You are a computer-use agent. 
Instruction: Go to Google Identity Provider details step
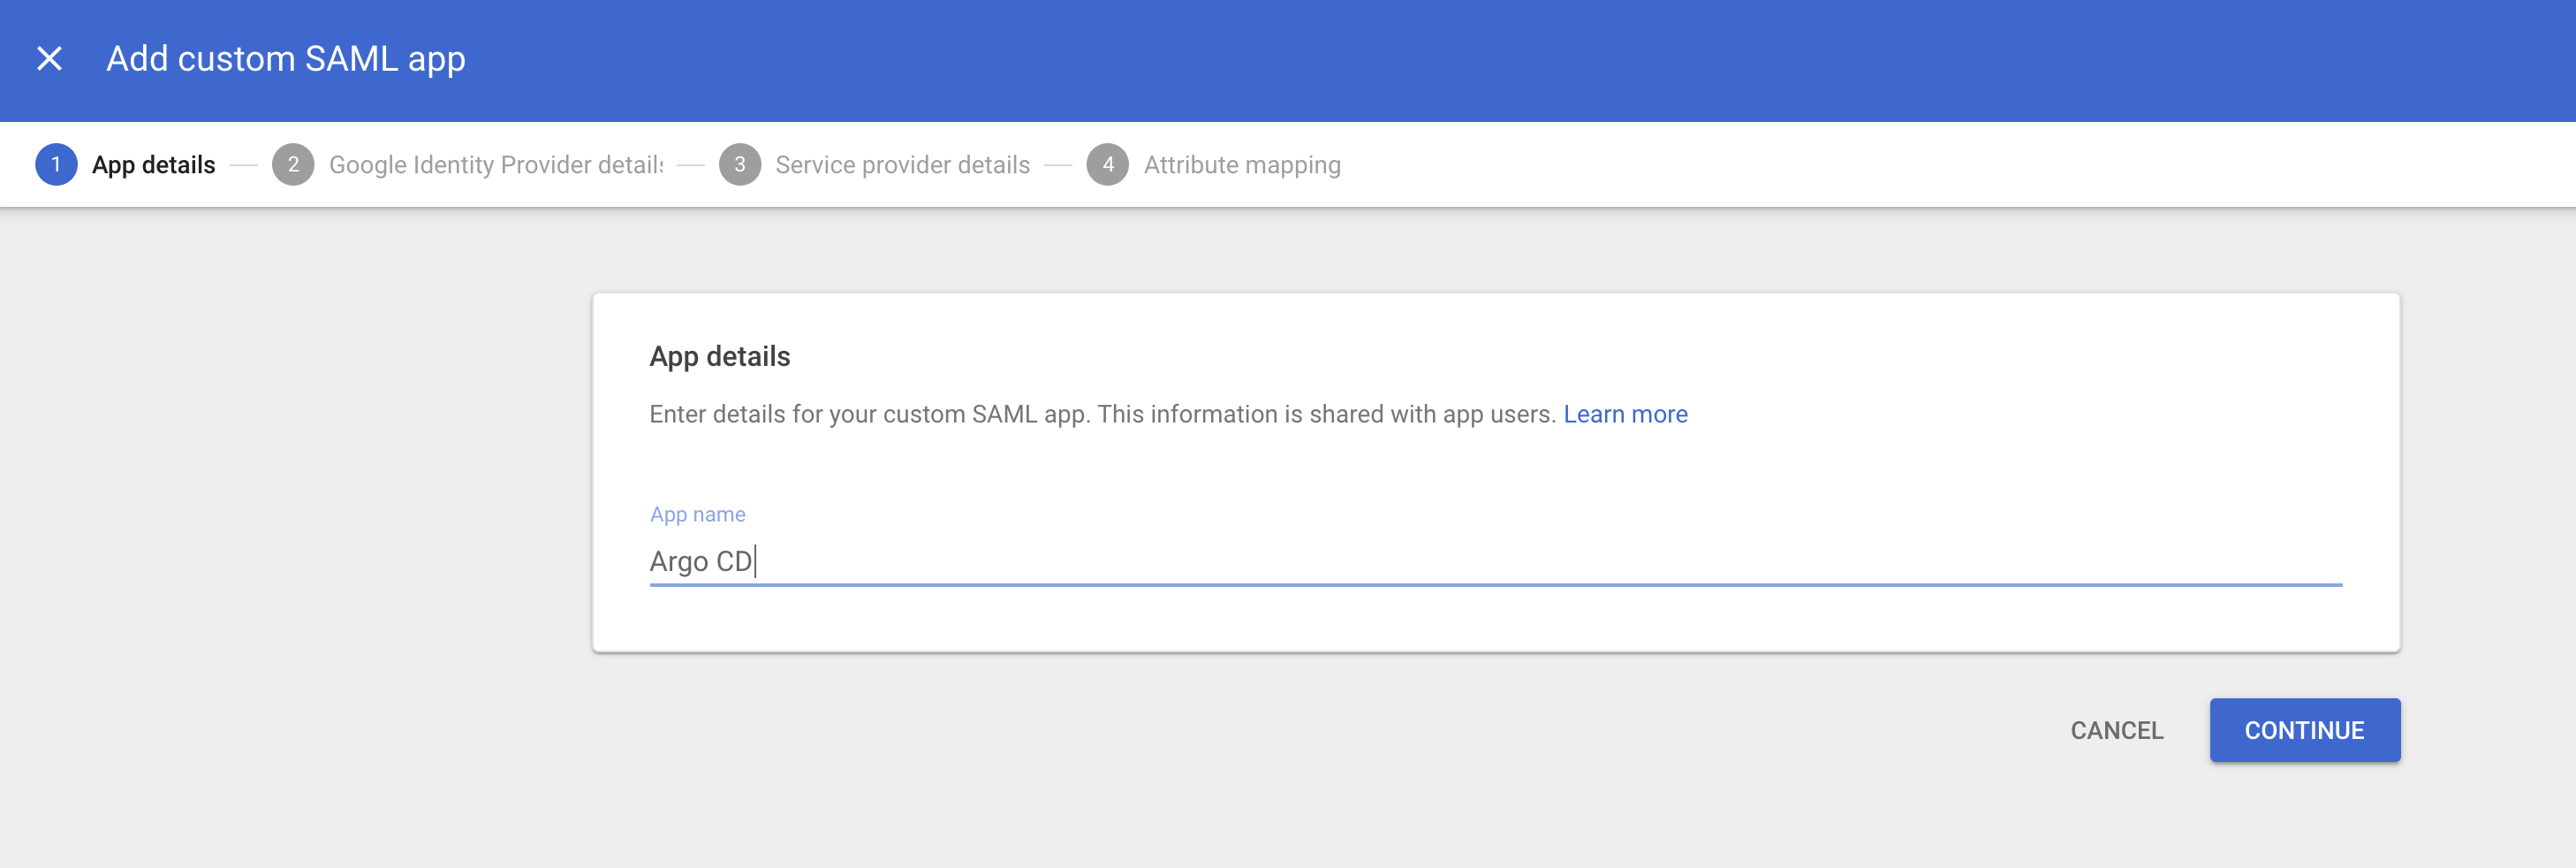495,165
